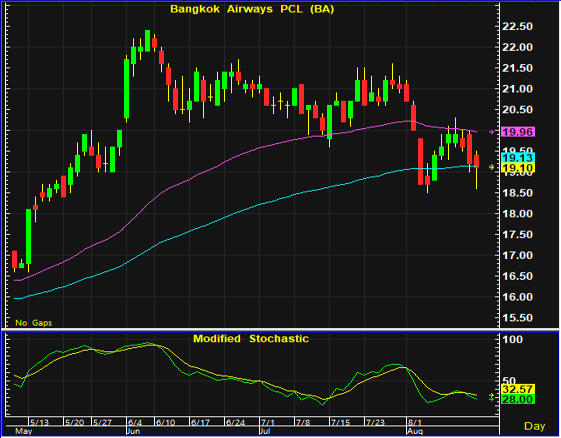Viewport: 561px width, 438px height.
Task: Click the 17.00 price axis label
Action: point(517,255)
